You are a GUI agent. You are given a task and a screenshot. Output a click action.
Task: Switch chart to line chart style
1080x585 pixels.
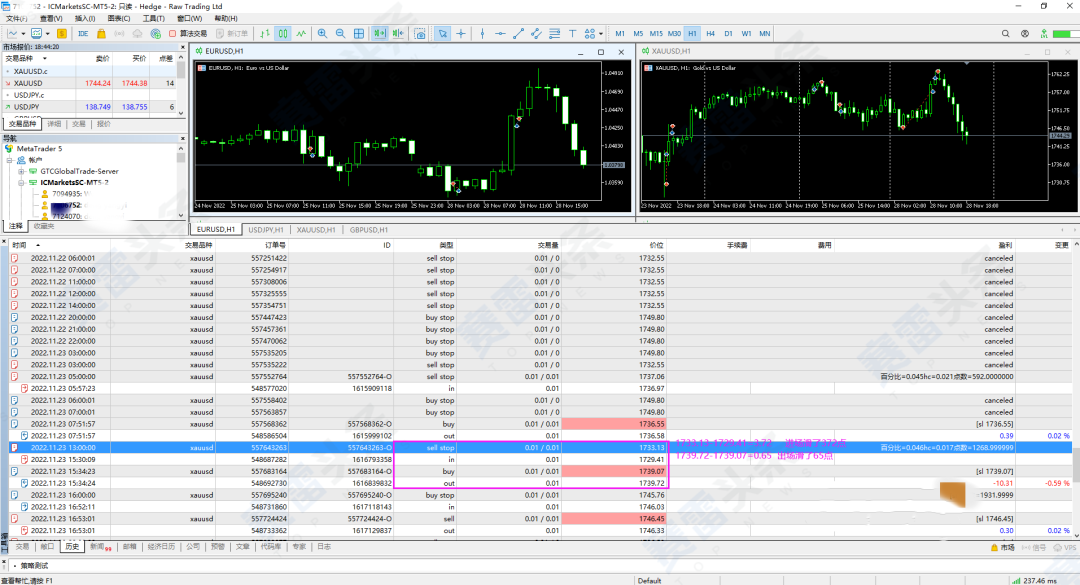[x=301, y=33]
